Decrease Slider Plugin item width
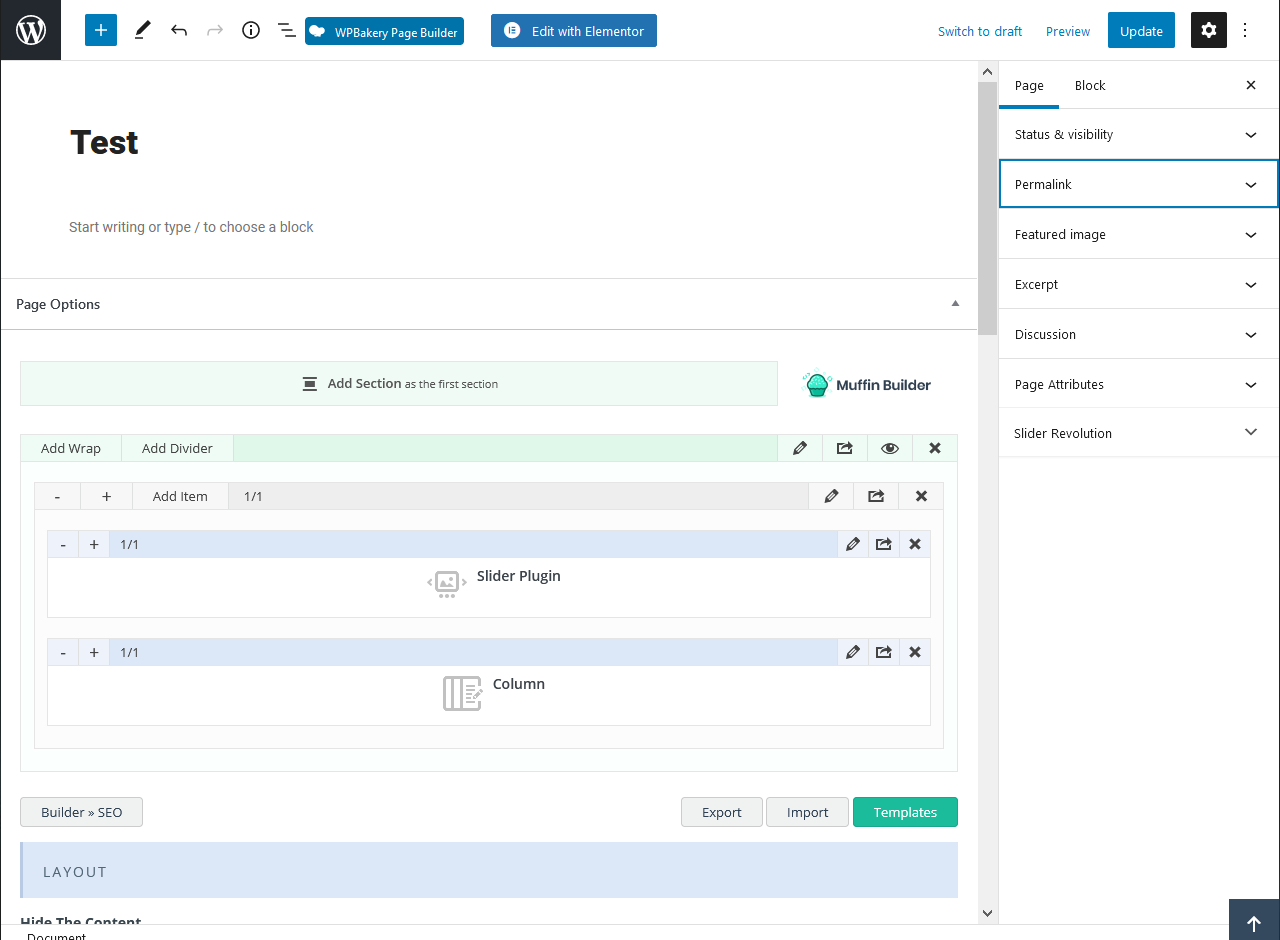Viewport: 1280px width, 940px height. (63, 544)
